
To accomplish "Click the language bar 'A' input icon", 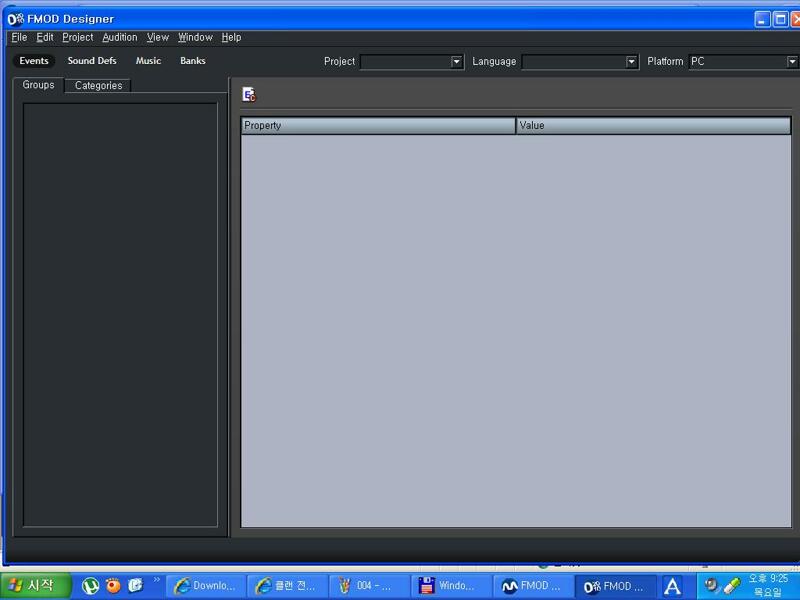I will tap(672, 586).
